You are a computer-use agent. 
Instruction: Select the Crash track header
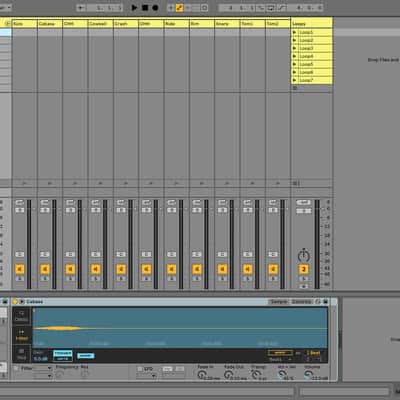tap(126, 24)
